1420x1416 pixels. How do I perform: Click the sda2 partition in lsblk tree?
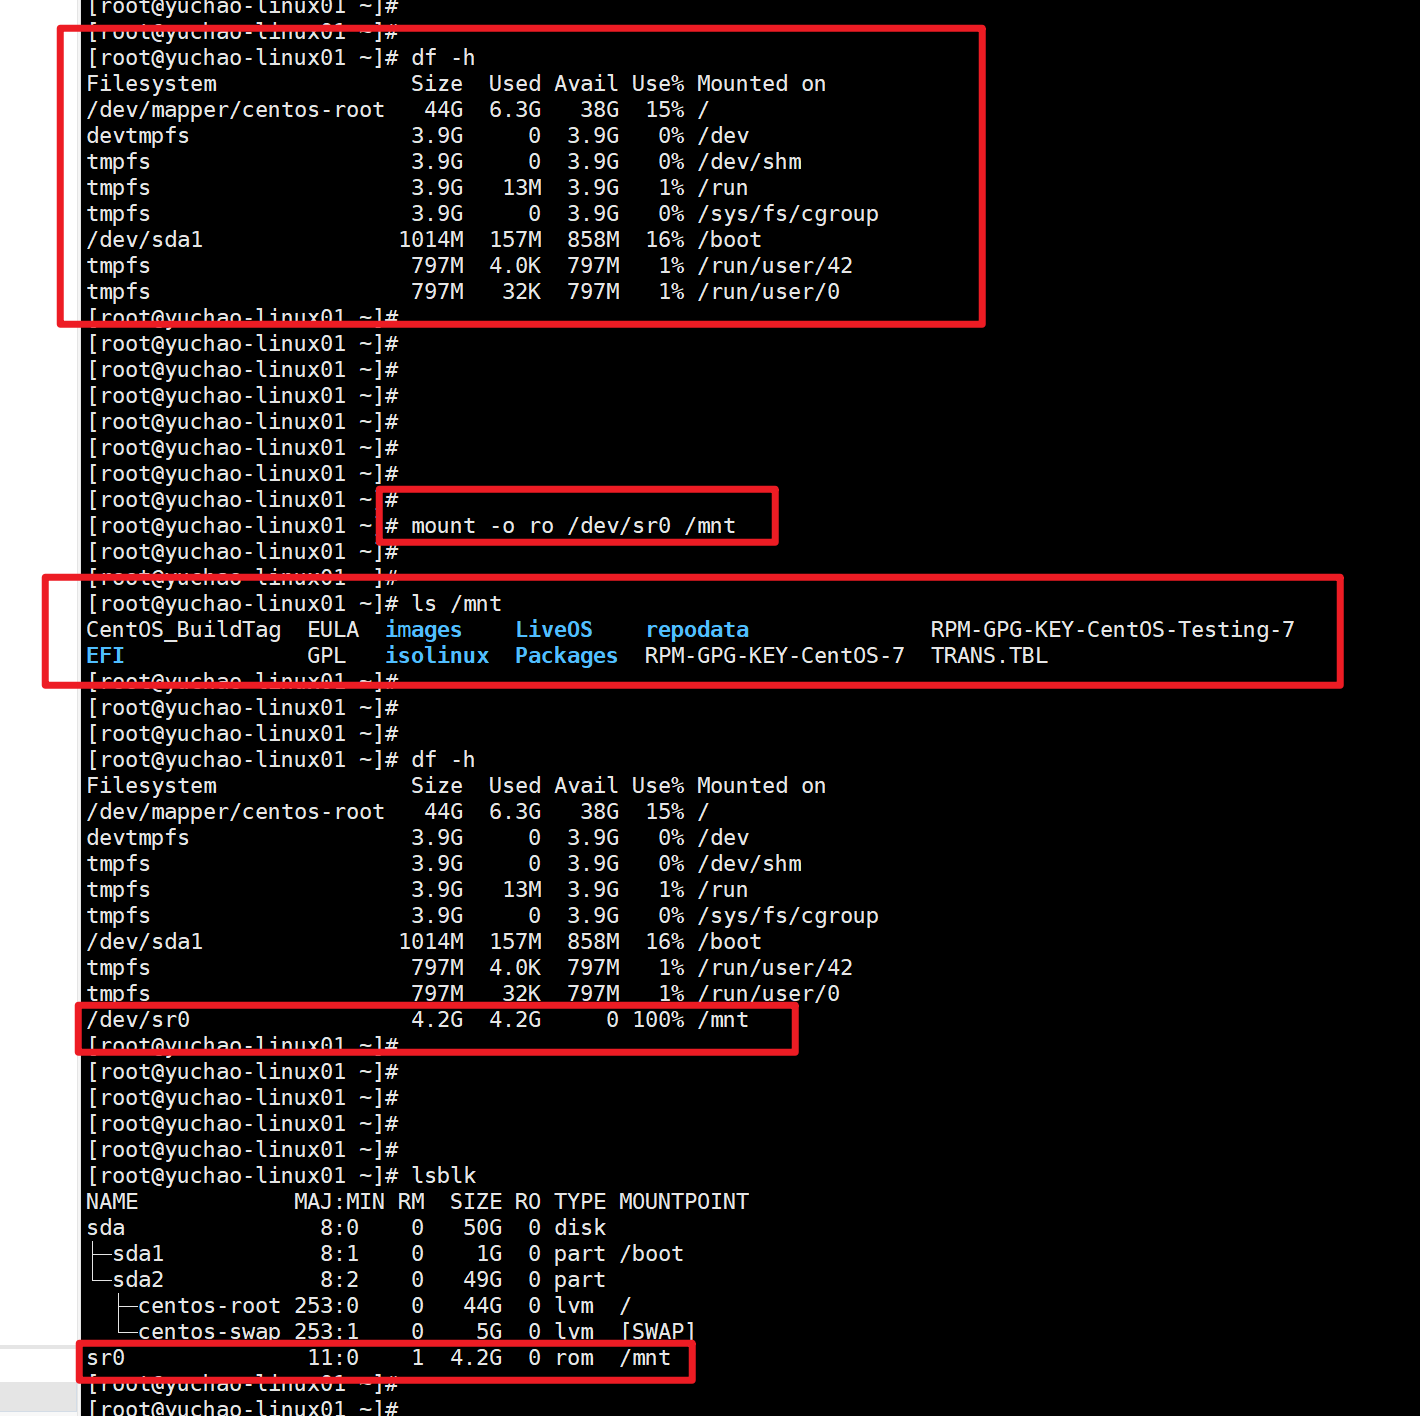[138, 1280]
